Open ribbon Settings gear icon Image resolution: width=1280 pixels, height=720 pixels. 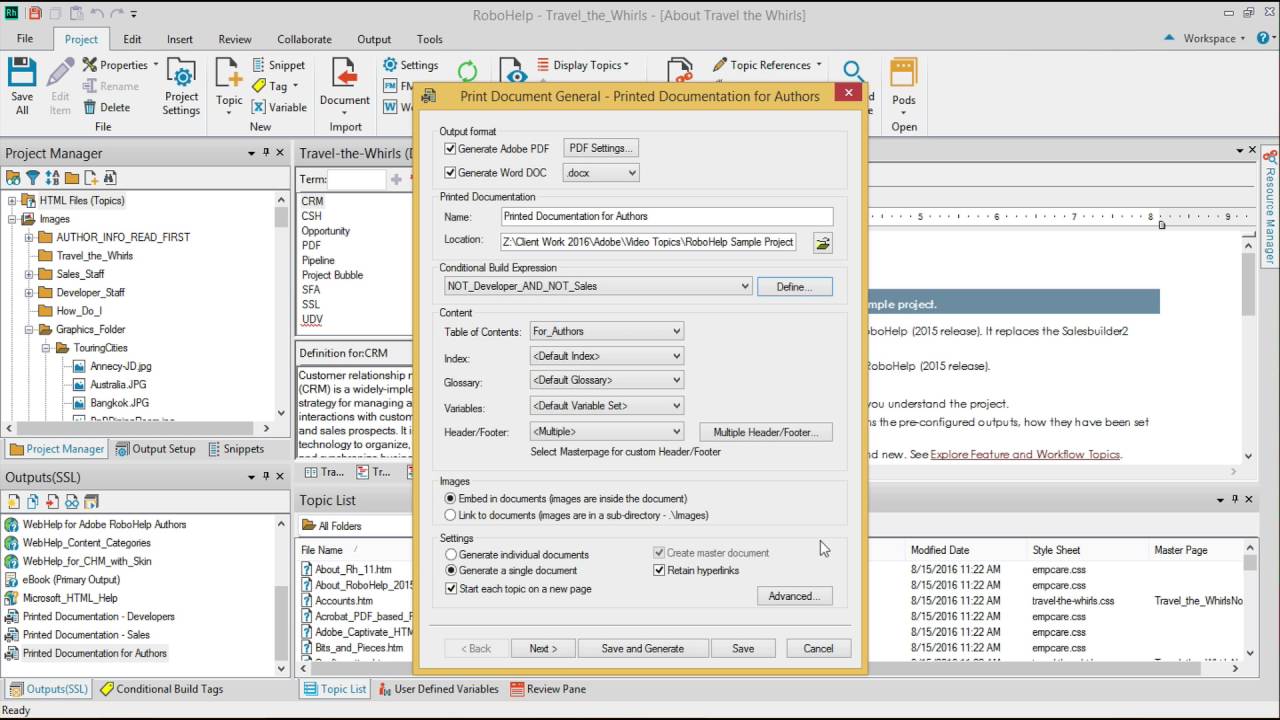(390, 65)
